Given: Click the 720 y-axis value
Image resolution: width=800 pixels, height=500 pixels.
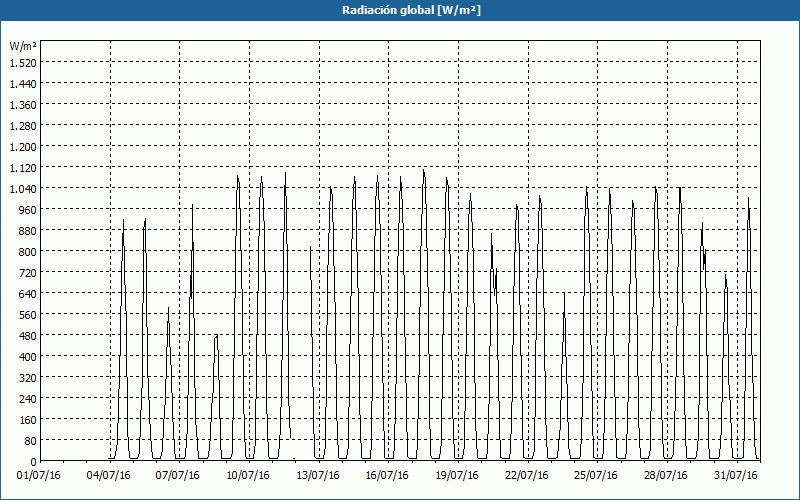Looking at the screenshot, I should (x=28, y=272).
